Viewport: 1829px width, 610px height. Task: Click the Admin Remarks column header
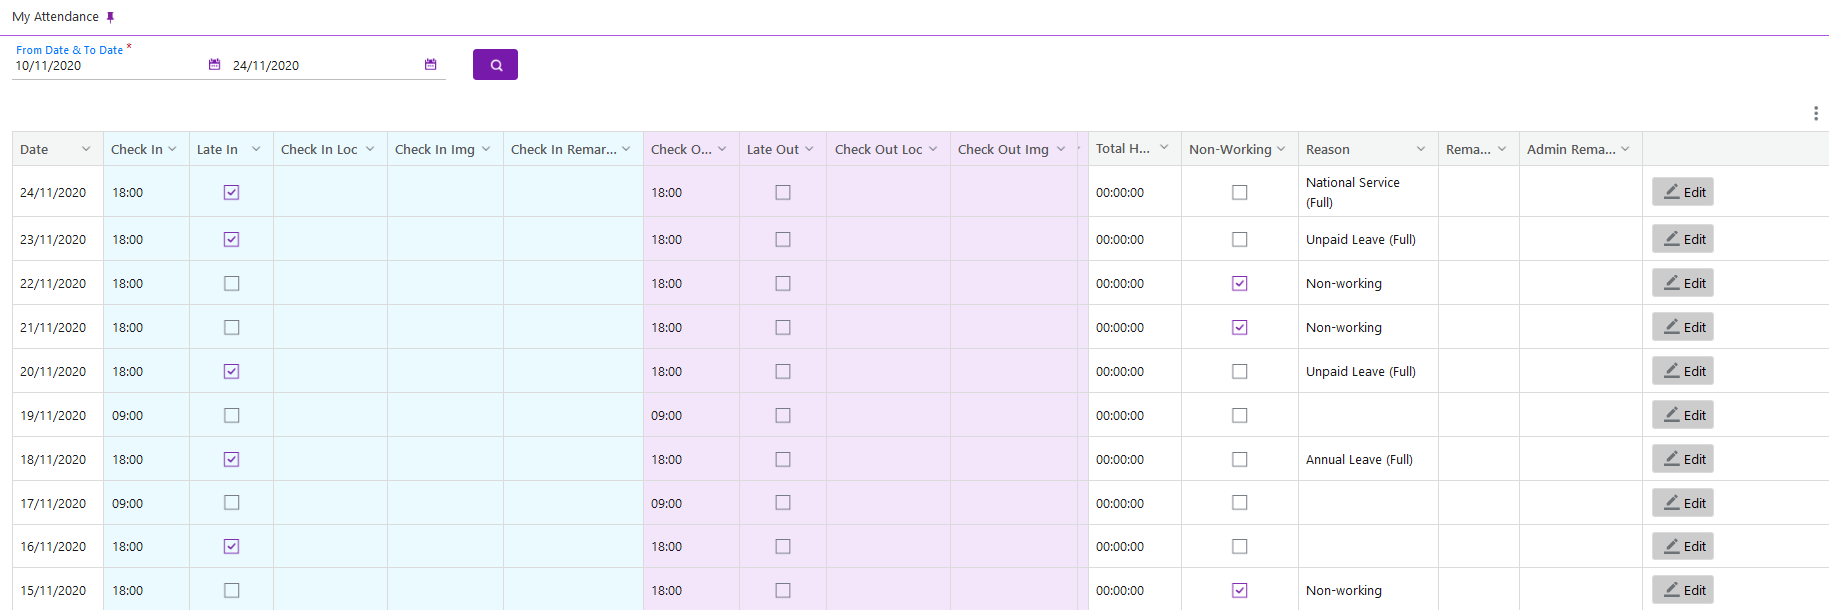pyautogui.click(x=1570, y=149)
